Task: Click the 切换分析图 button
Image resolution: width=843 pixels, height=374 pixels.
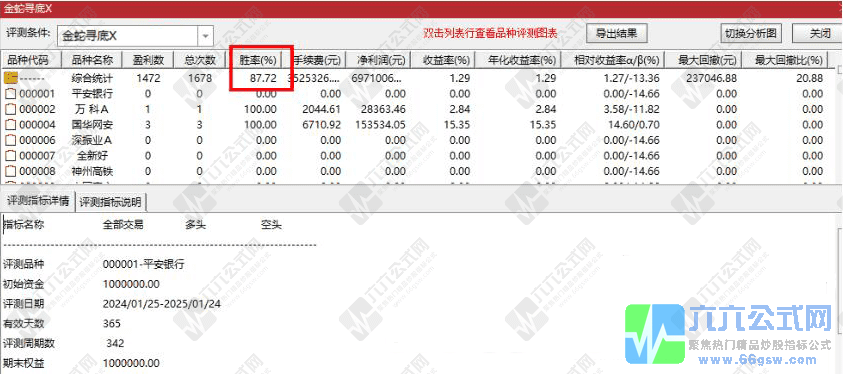Action: click(x=751, y=33)
